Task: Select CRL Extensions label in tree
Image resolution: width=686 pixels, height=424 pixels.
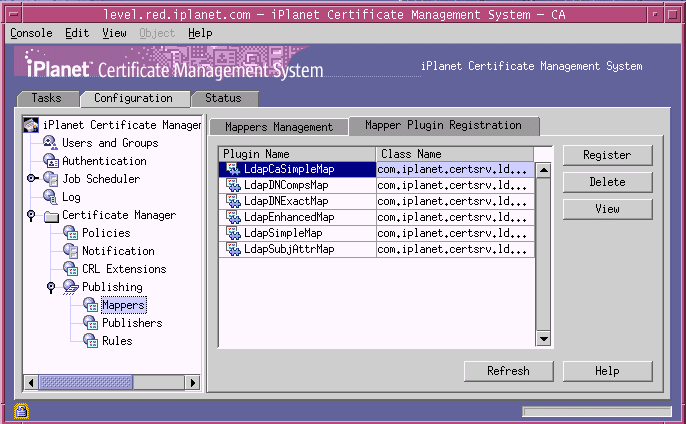Action: pyautogui.click(x=124, y=269)
